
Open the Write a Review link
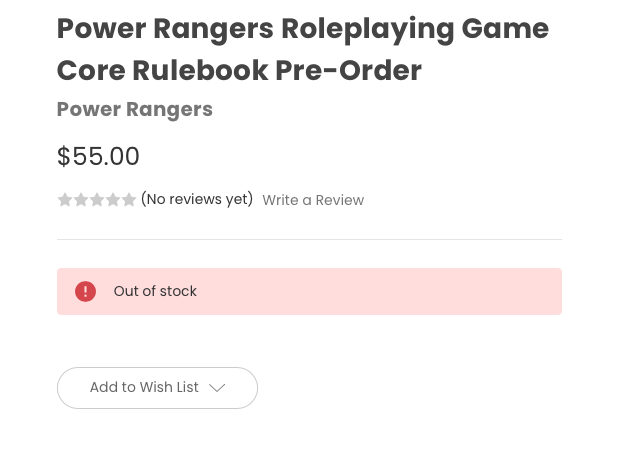tap(313, 200)
